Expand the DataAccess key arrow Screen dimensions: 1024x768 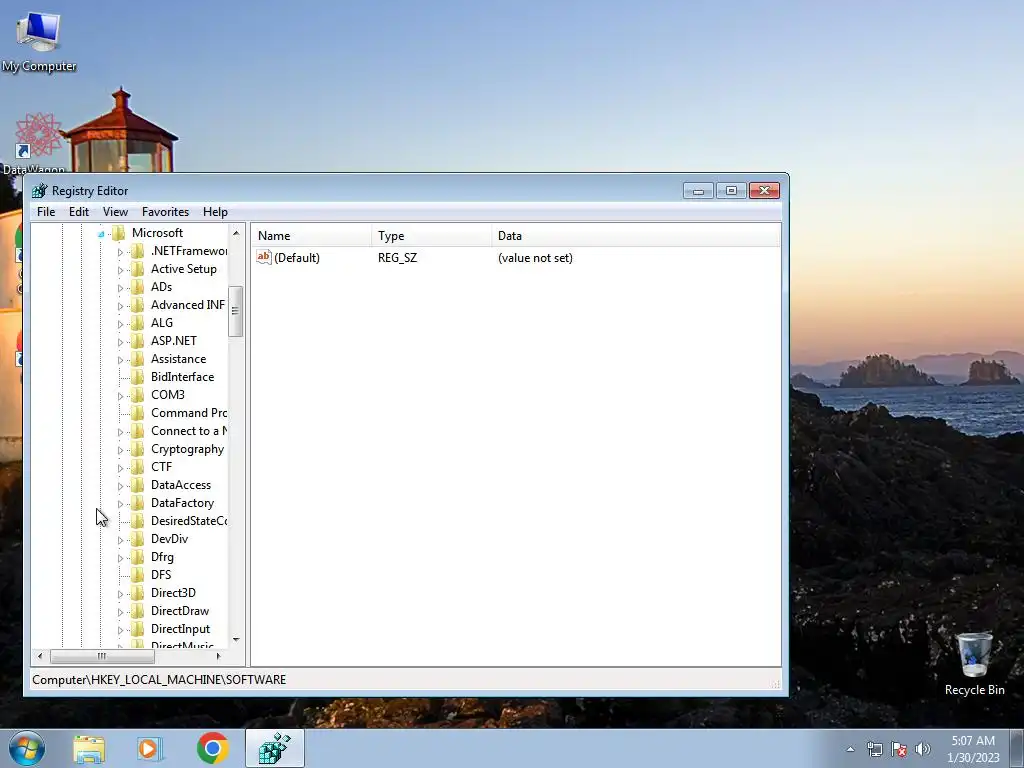click(120, 486)
